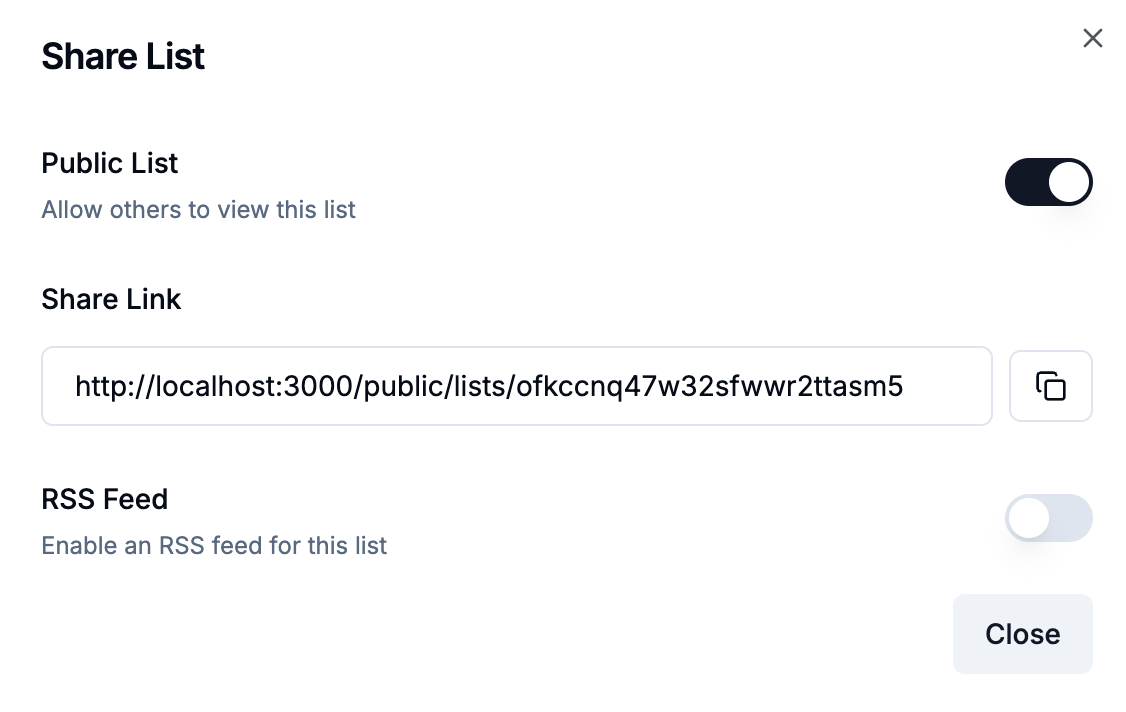
Task: Click the RSS Feed label text
Action: coord(104,499)
